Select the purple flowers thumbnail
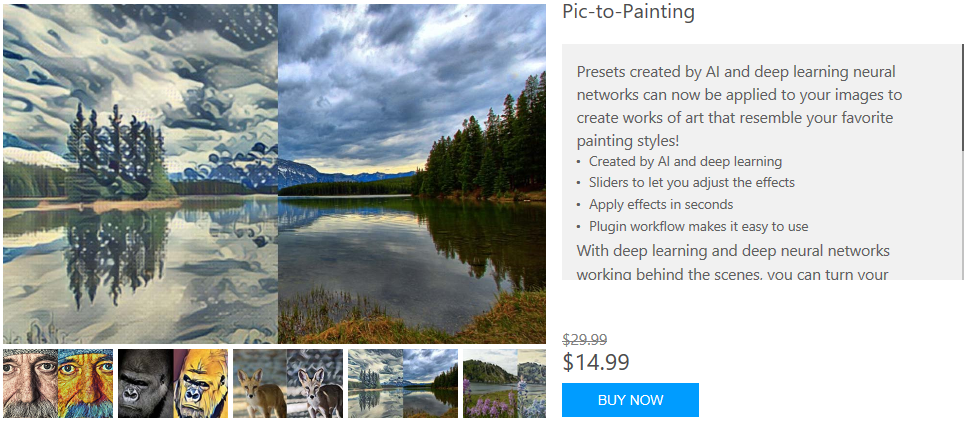 pyautogui.click(x=504, y=384)
